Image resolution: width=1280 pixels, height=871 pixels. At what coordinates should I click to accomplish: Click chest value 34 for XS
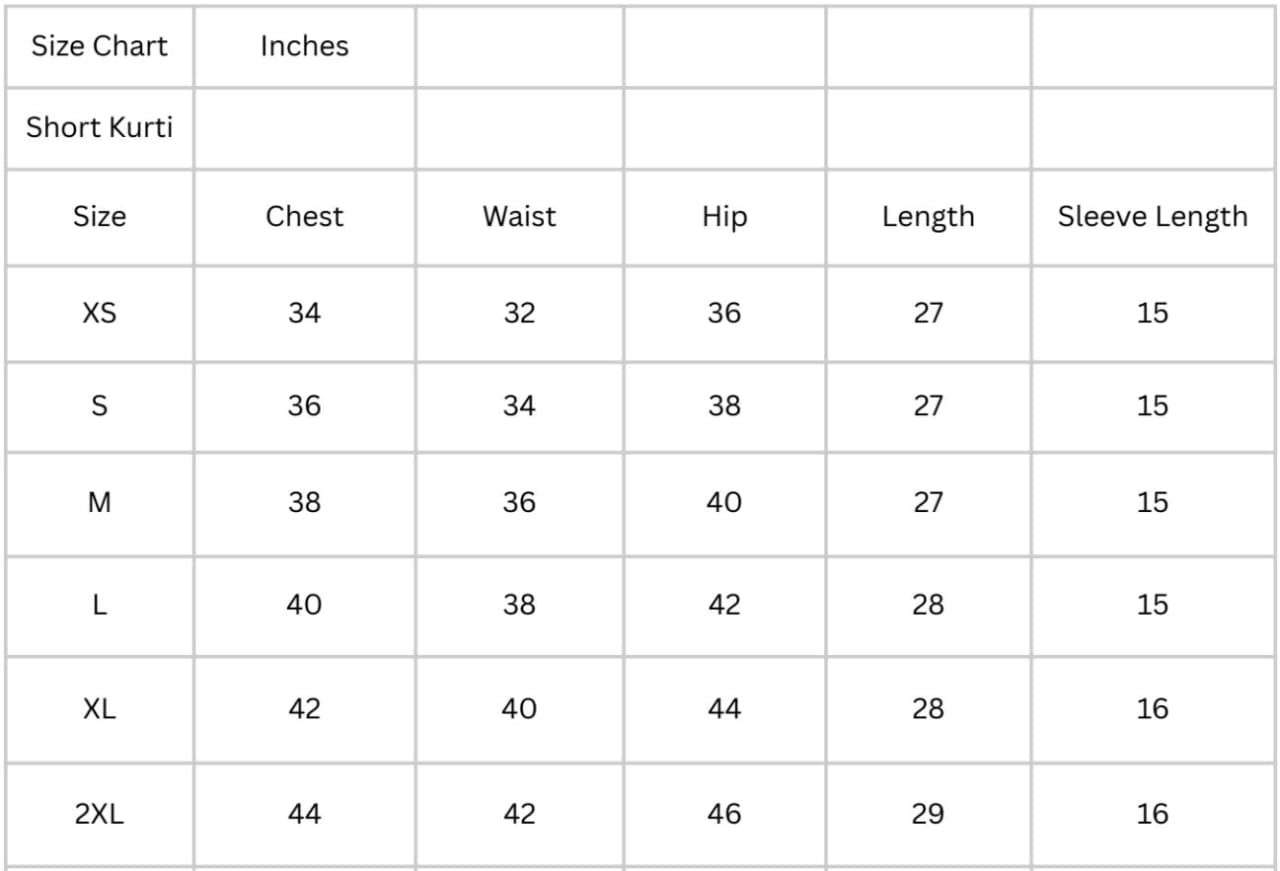304,313
